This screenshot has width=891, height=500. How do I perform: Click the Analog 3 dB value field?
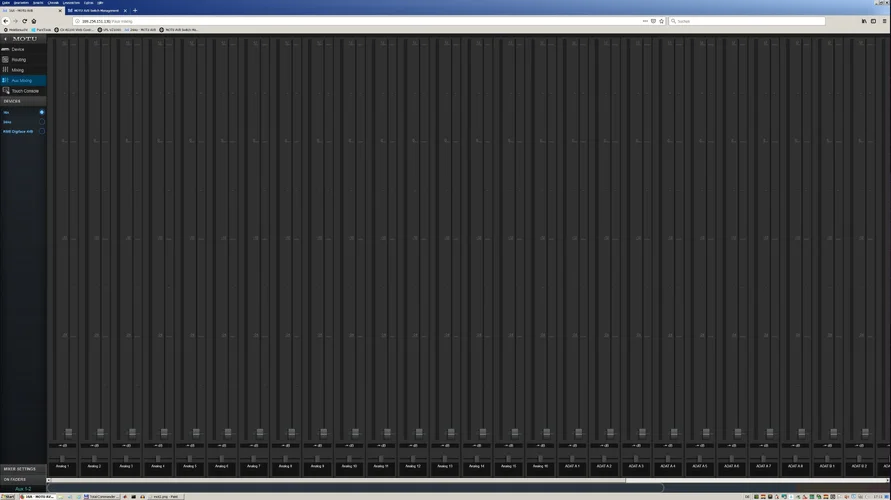pyautogui.click(x=126, y=445)
